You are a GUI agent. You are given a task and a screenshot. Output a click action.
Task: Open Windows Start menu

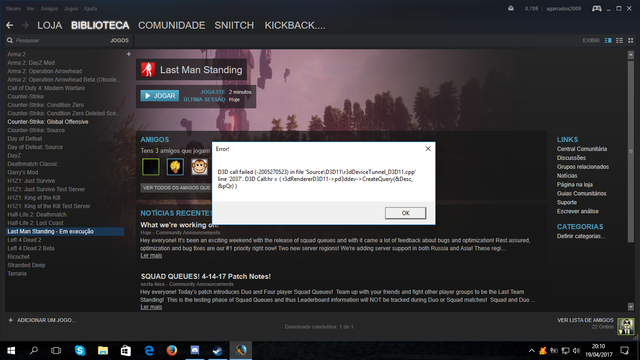pos(11,350)
